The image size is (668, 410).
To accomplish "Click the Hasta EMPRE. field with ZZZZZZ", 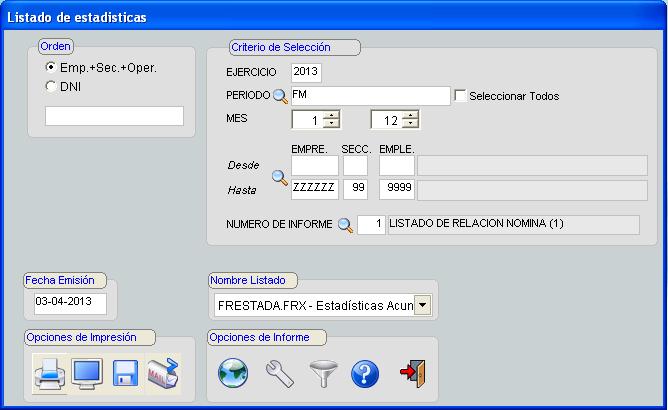I will coord(315,189).
